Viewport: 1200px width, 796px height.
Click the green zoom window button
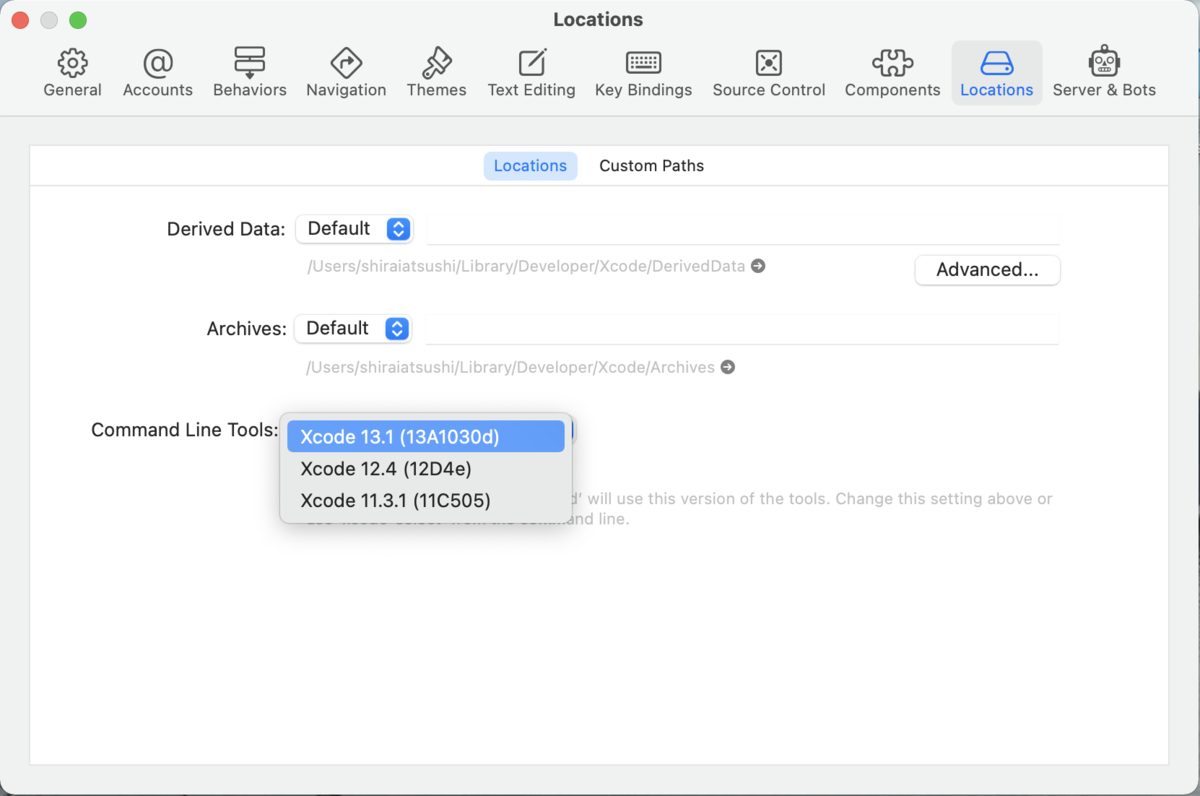(x=78, y=20)
